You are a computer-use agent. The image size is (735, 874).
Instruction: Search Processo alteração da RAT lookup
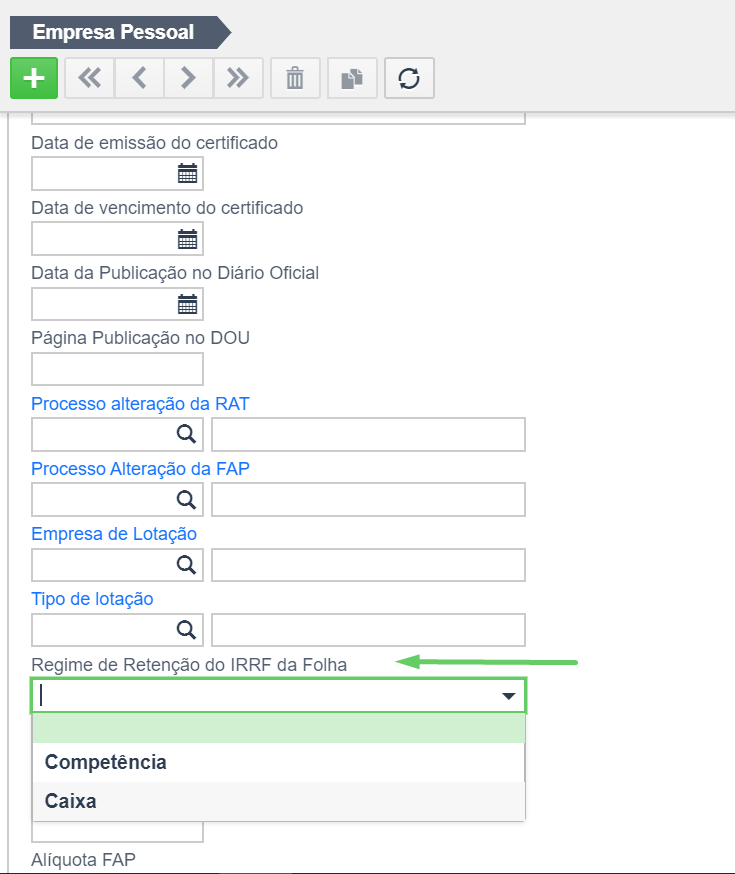pyautogui.click(x=186, y=434)
